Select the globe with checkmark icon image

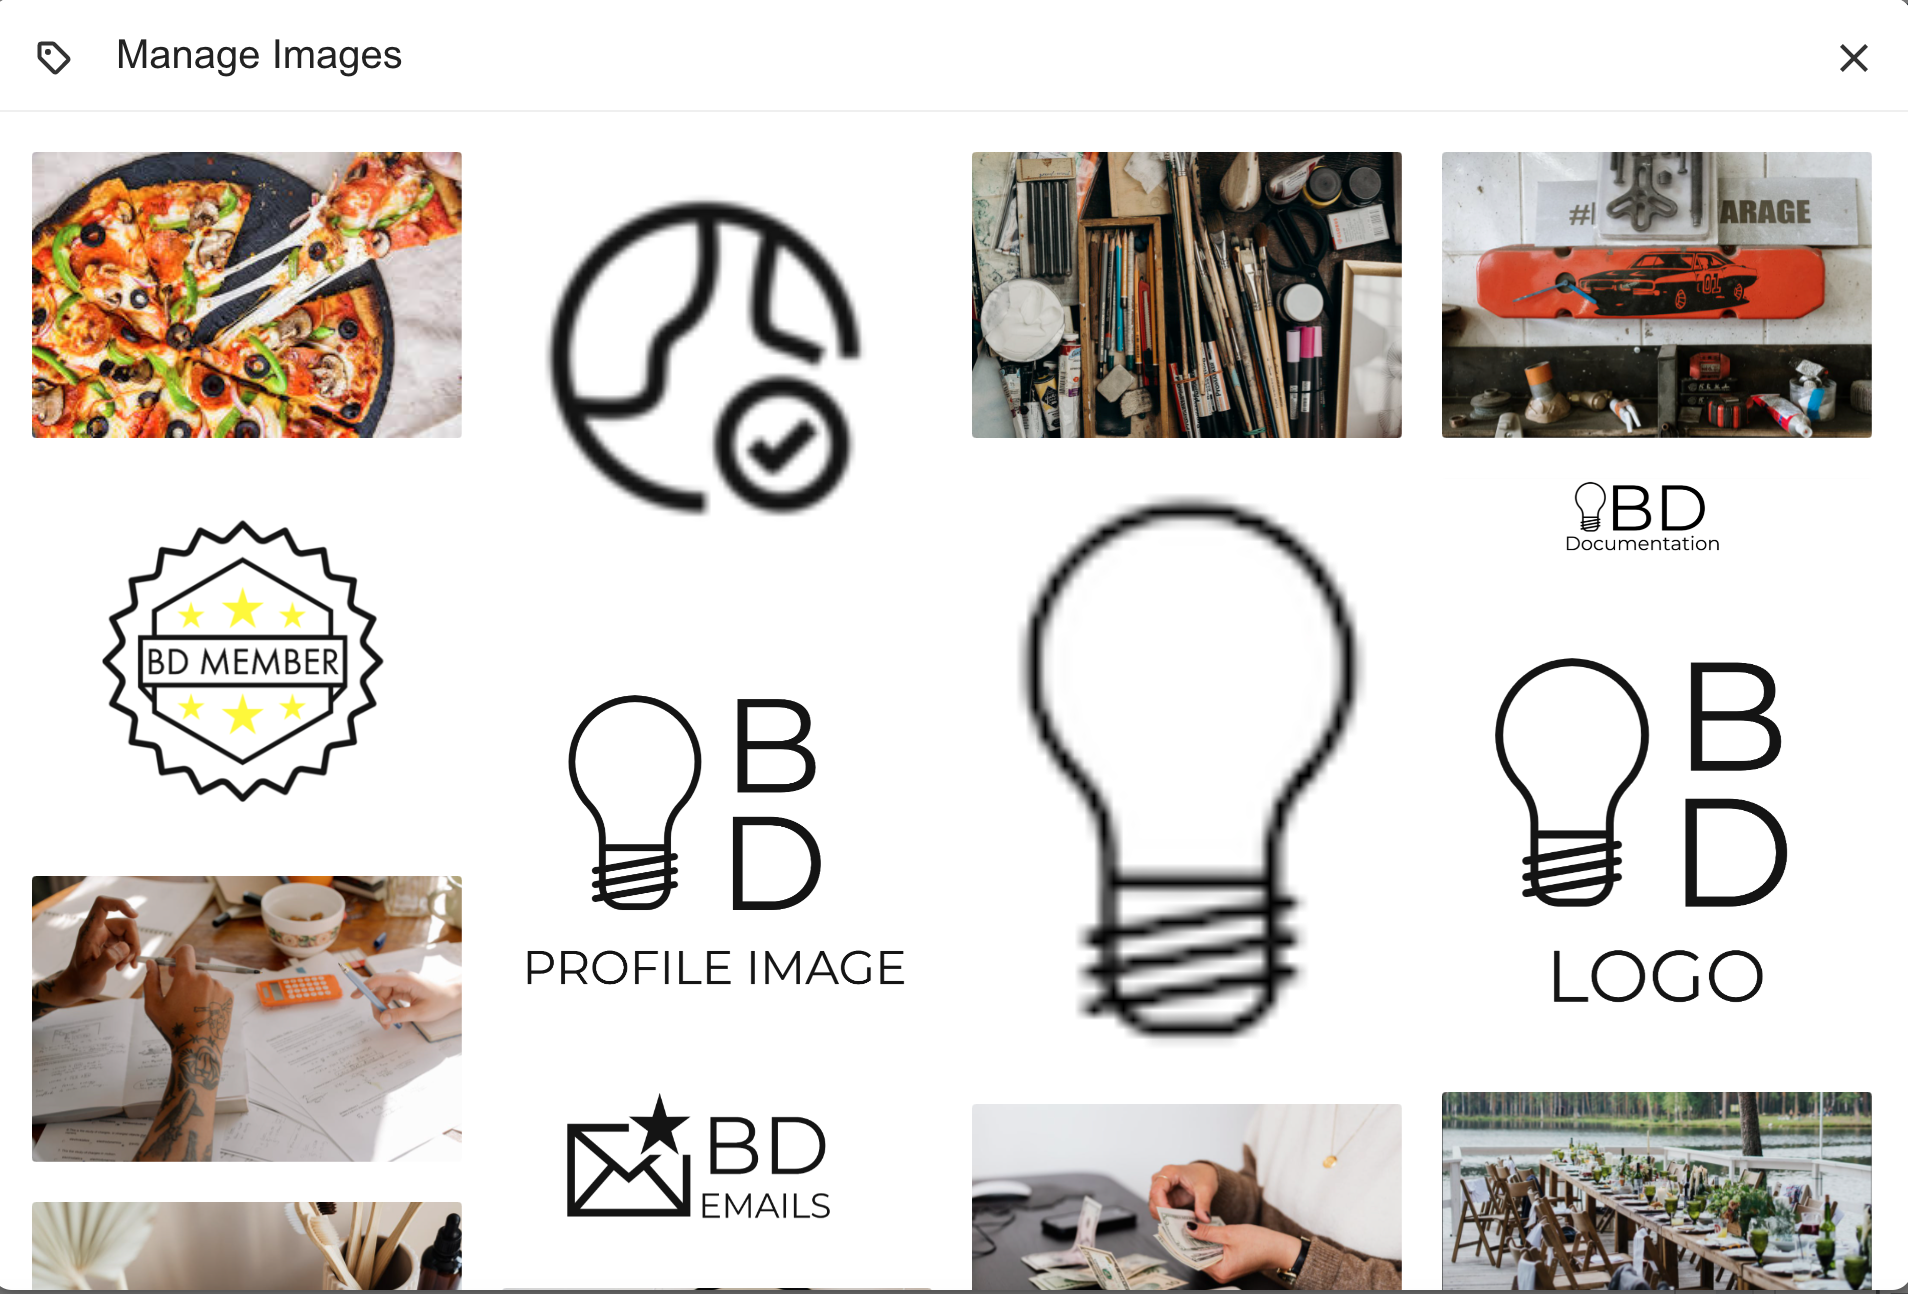coord(705,358)
